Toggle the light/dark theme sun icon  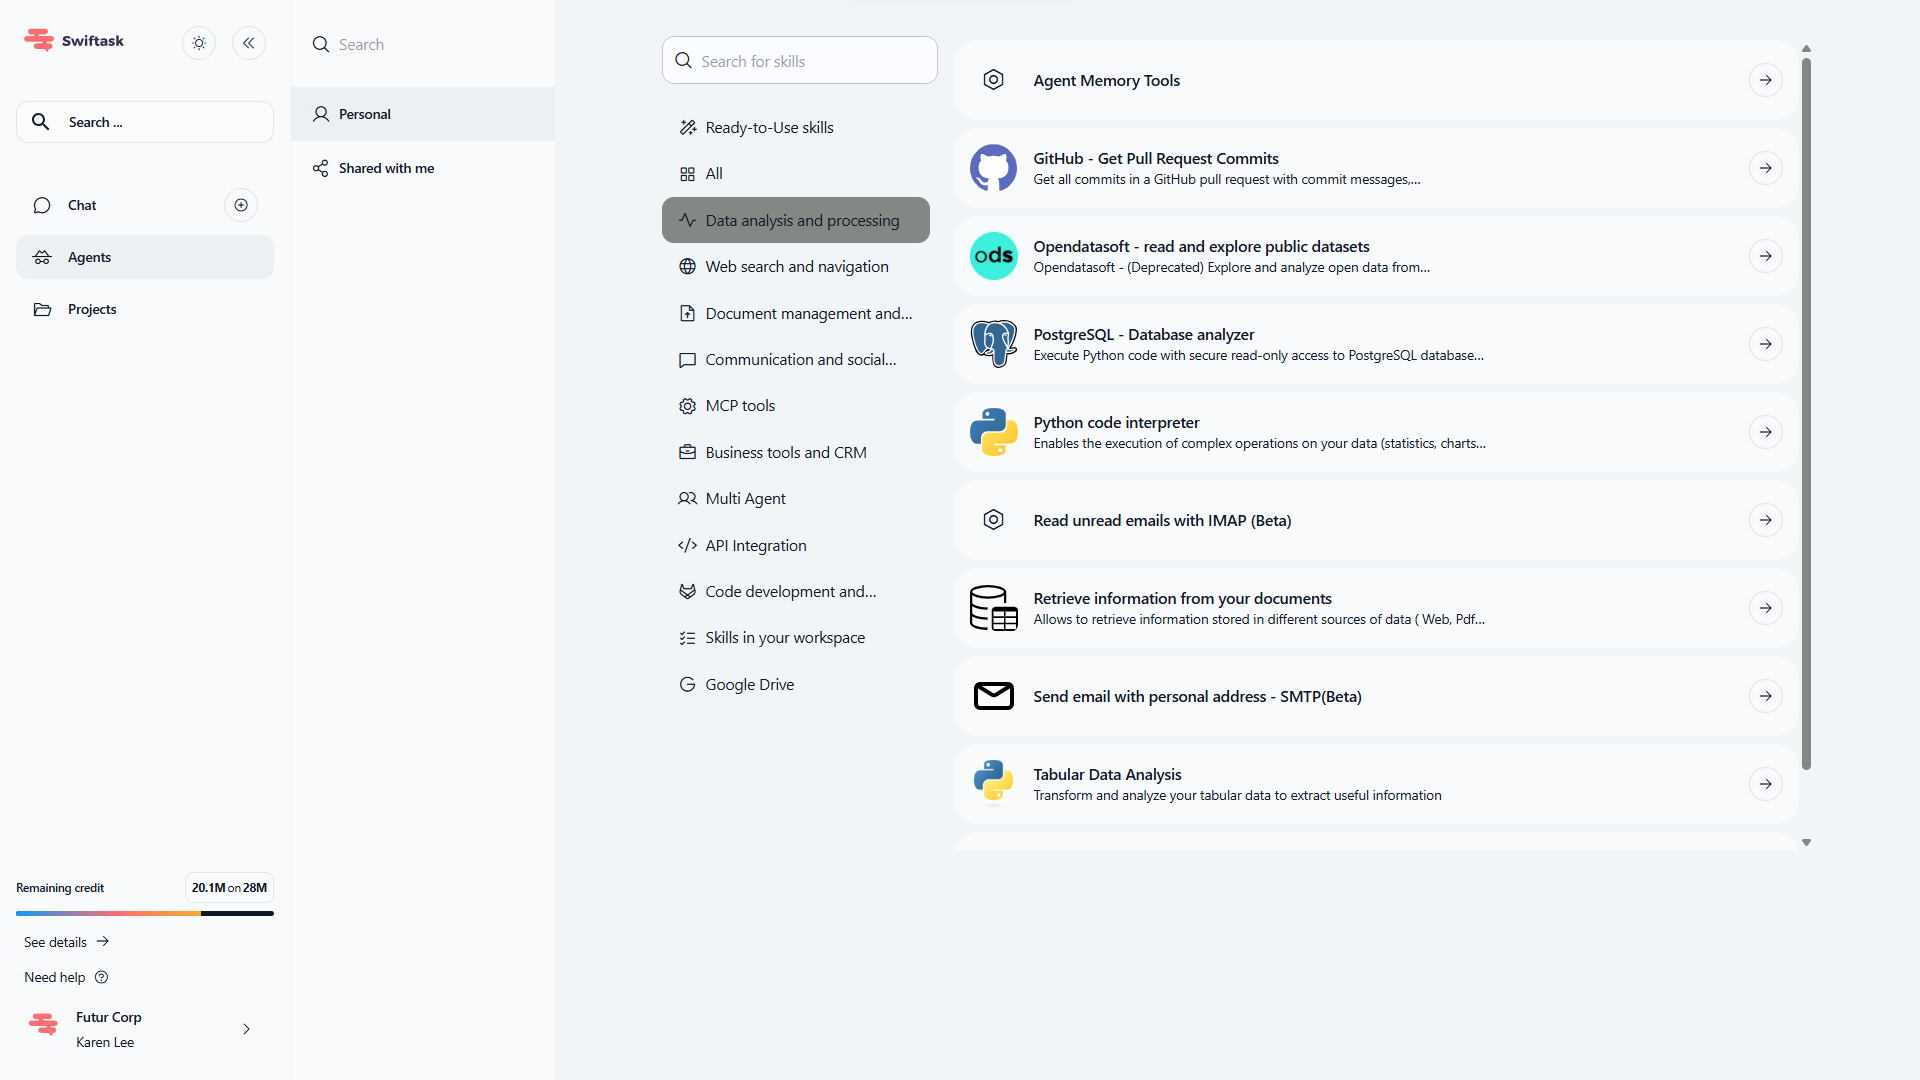tap(199, 43)
